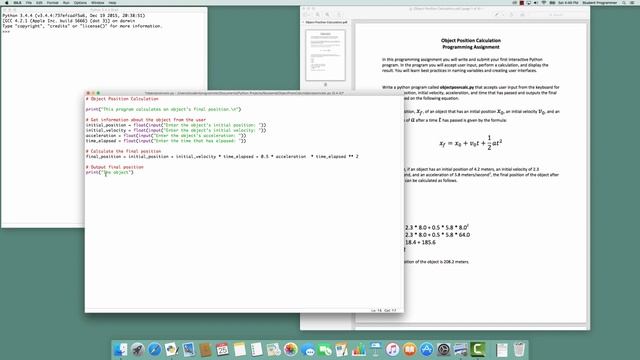Click '# Calculate the final position' comment
Image resolution: width=640 pixels, height=360 pixels.
click(123, 151)
